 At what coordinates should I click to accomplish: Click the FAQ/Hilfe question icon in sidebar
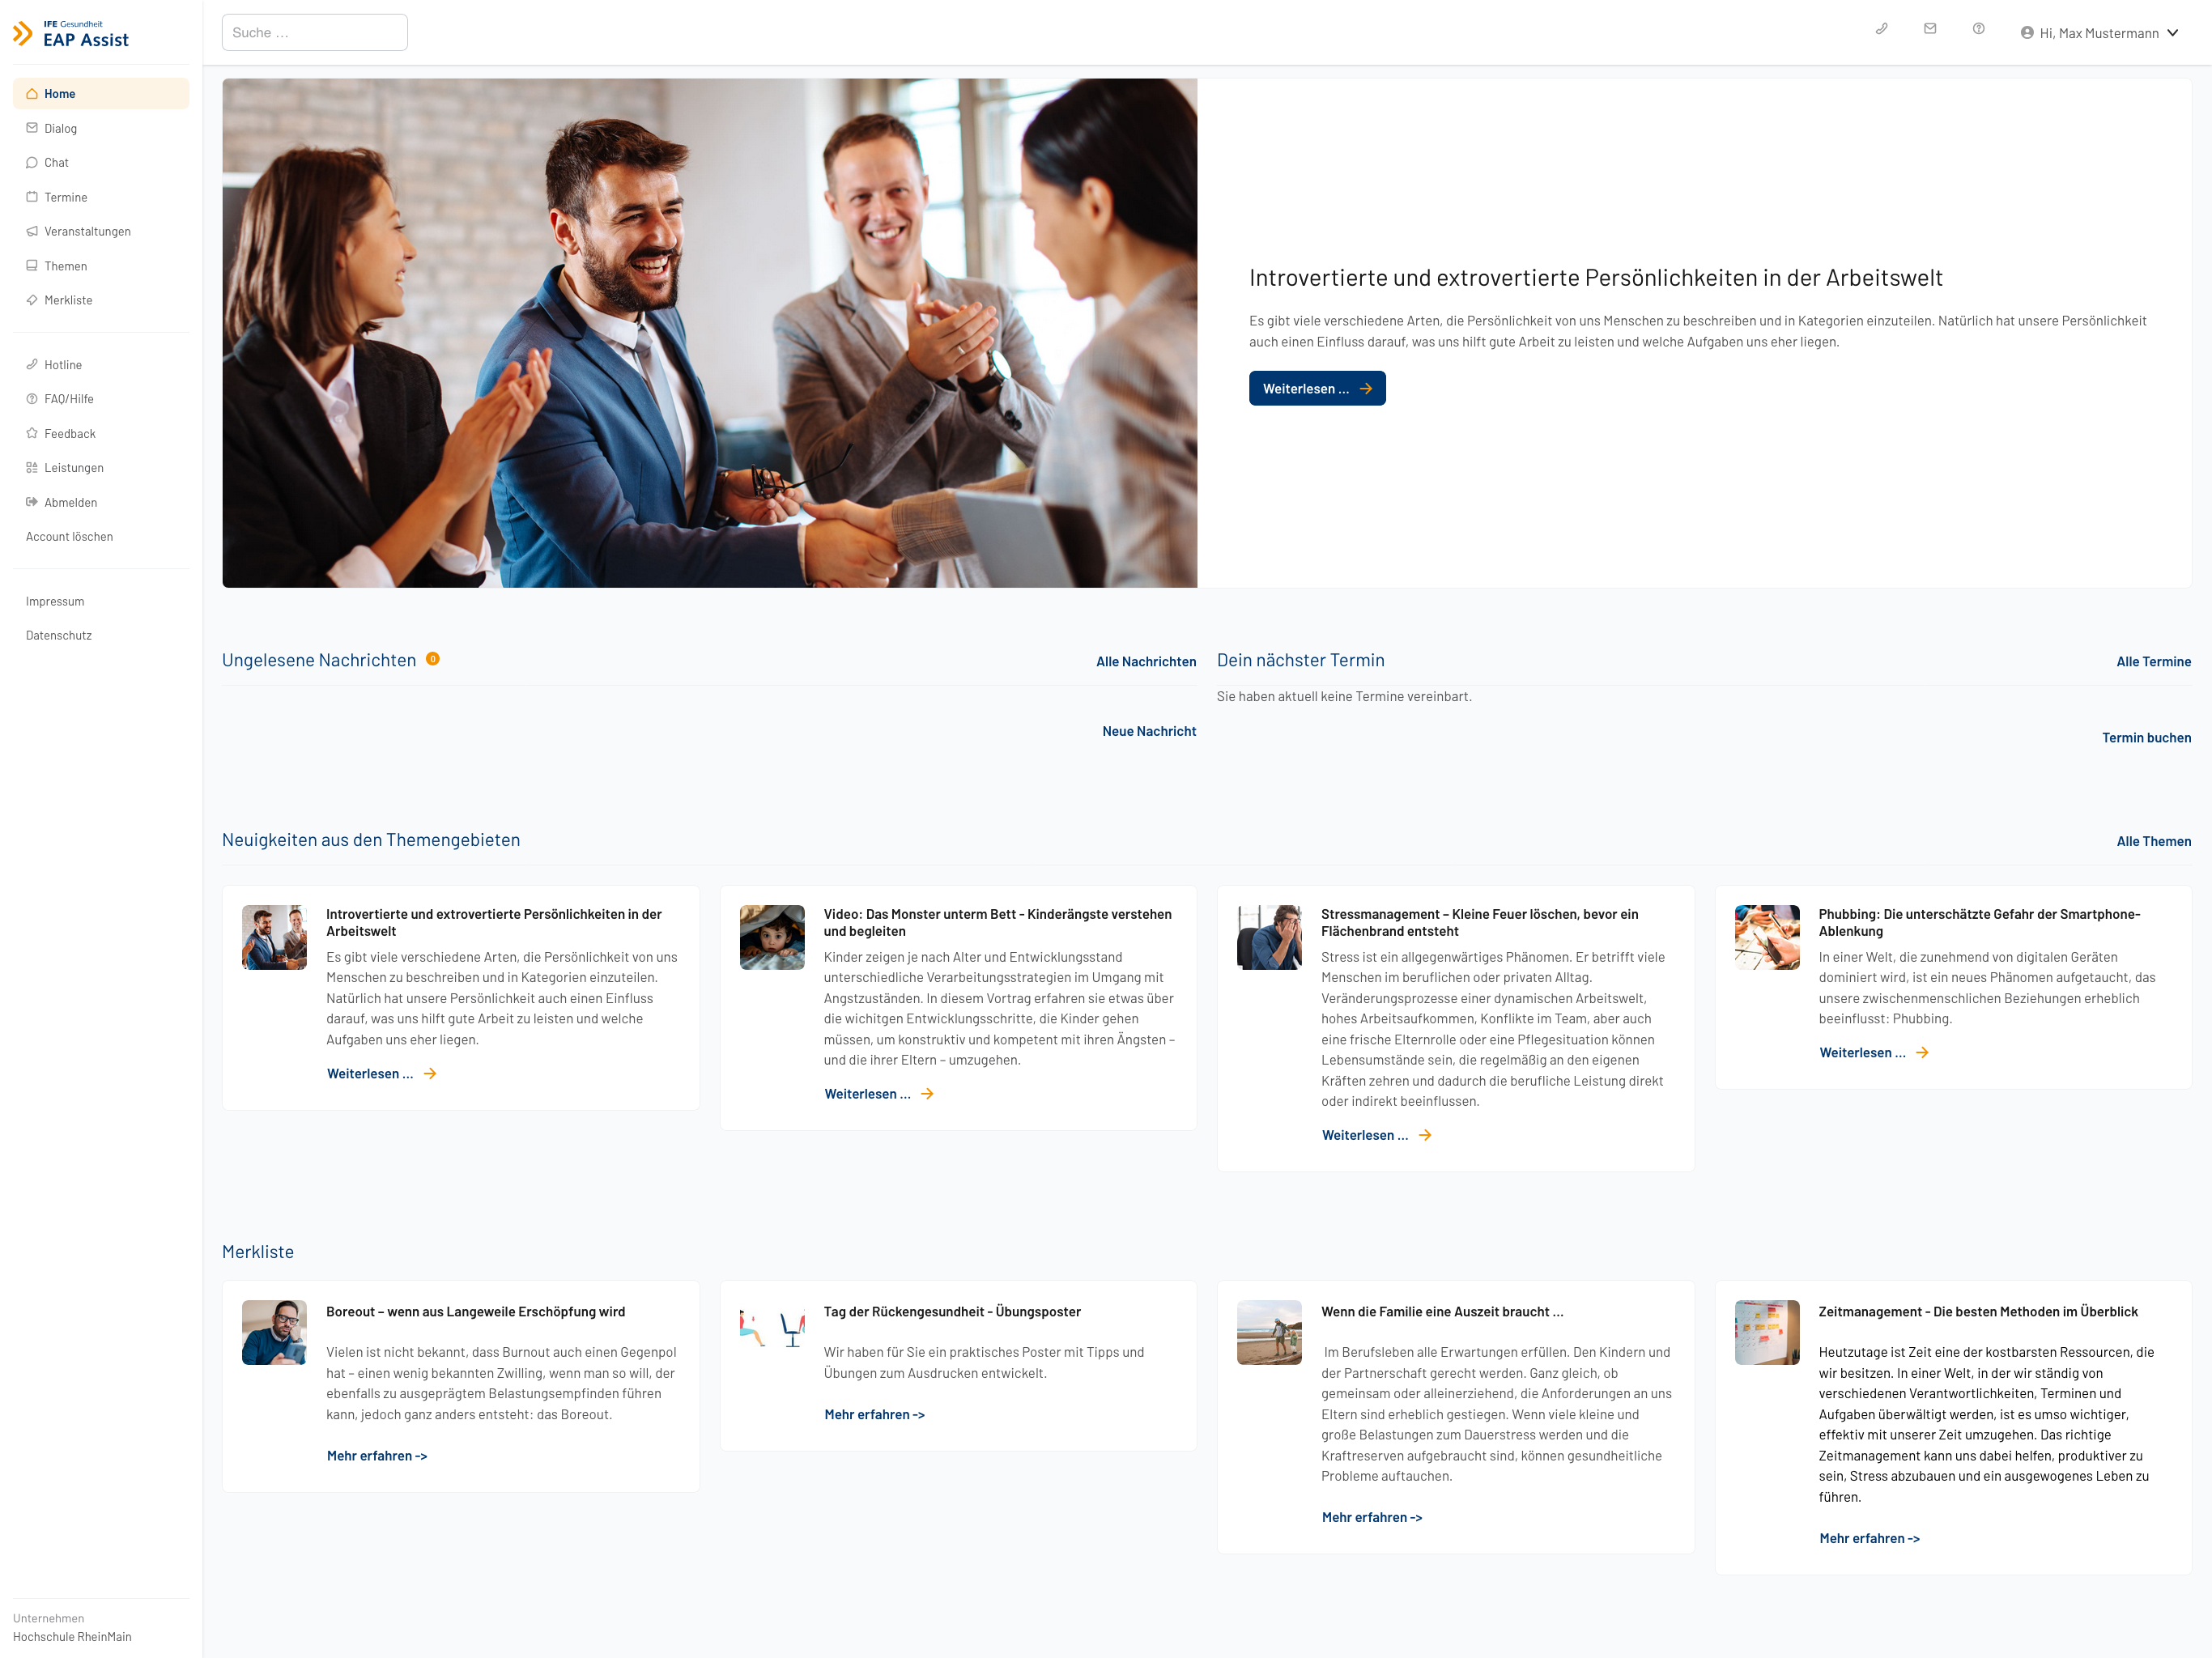[32, 399]
